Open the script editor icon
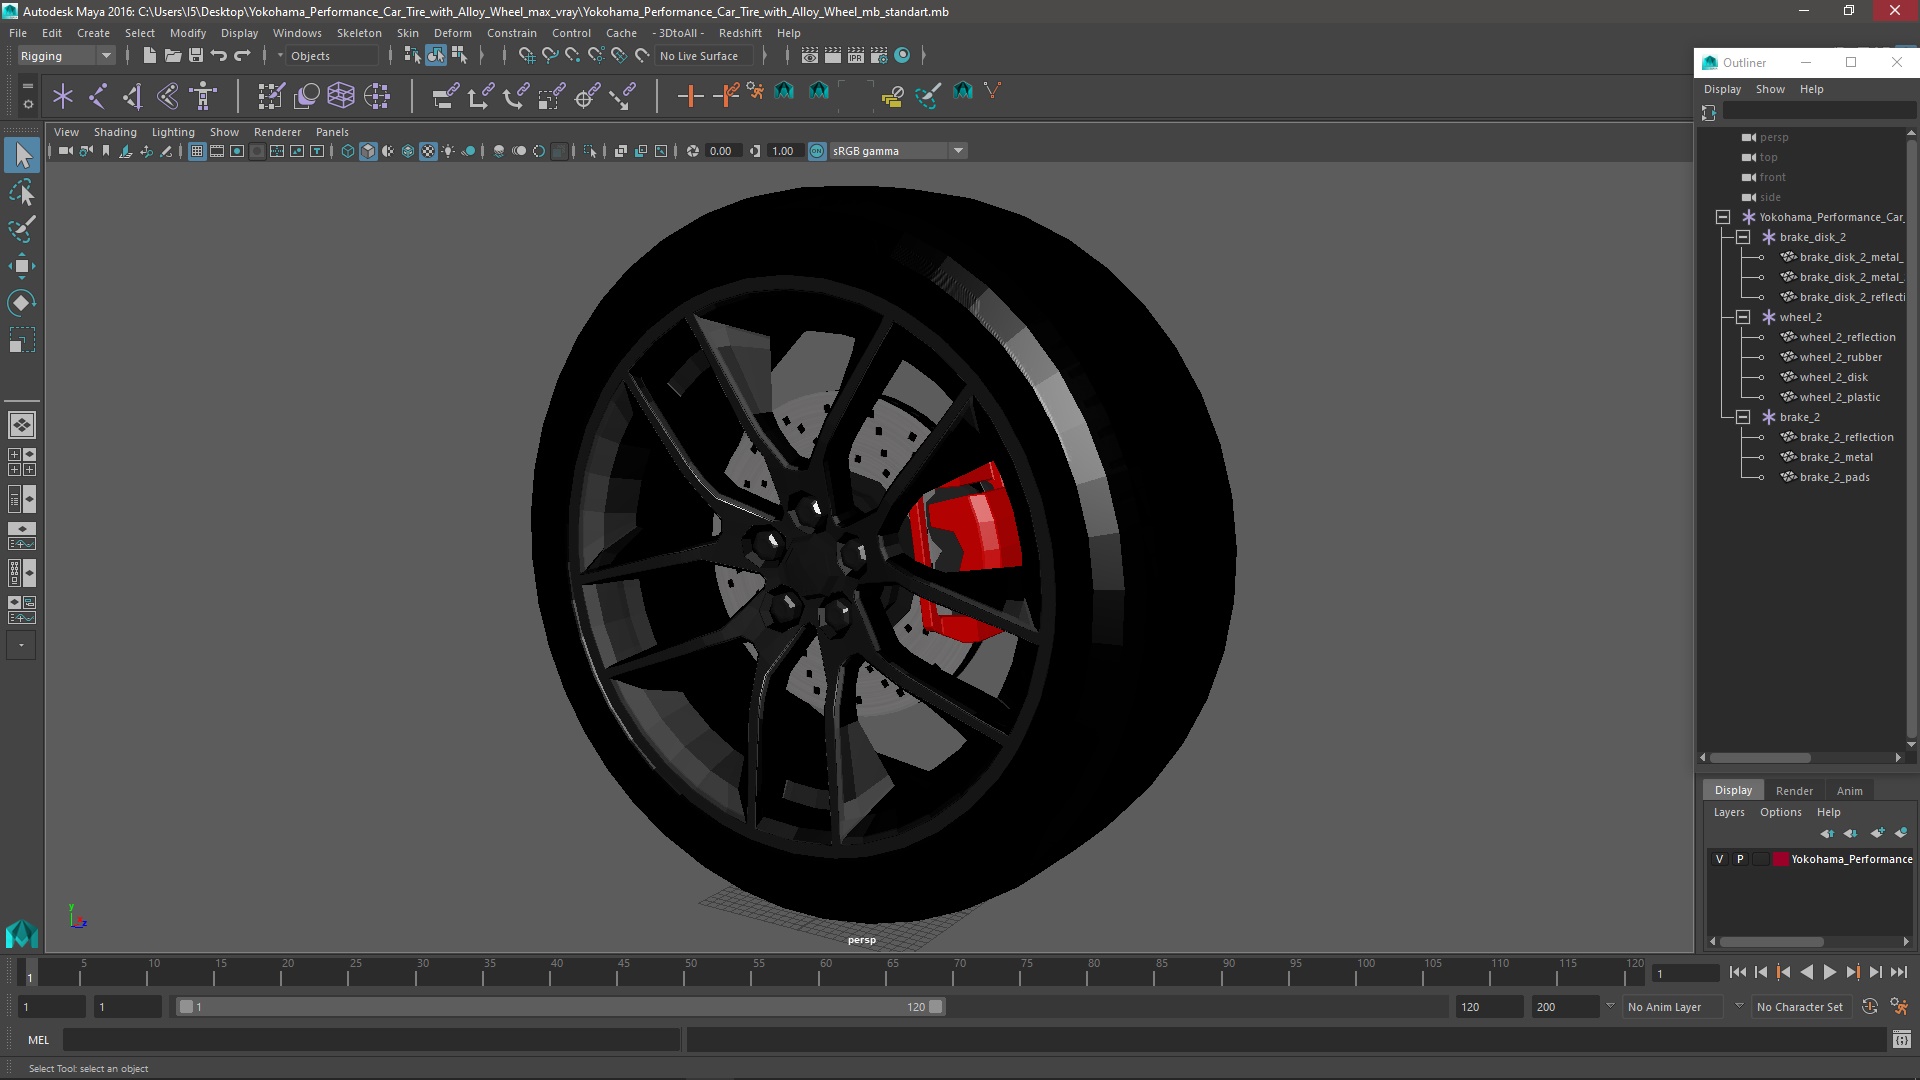The height and width of the screenshot is (1080, 1920). [x=1901, y=1040]
